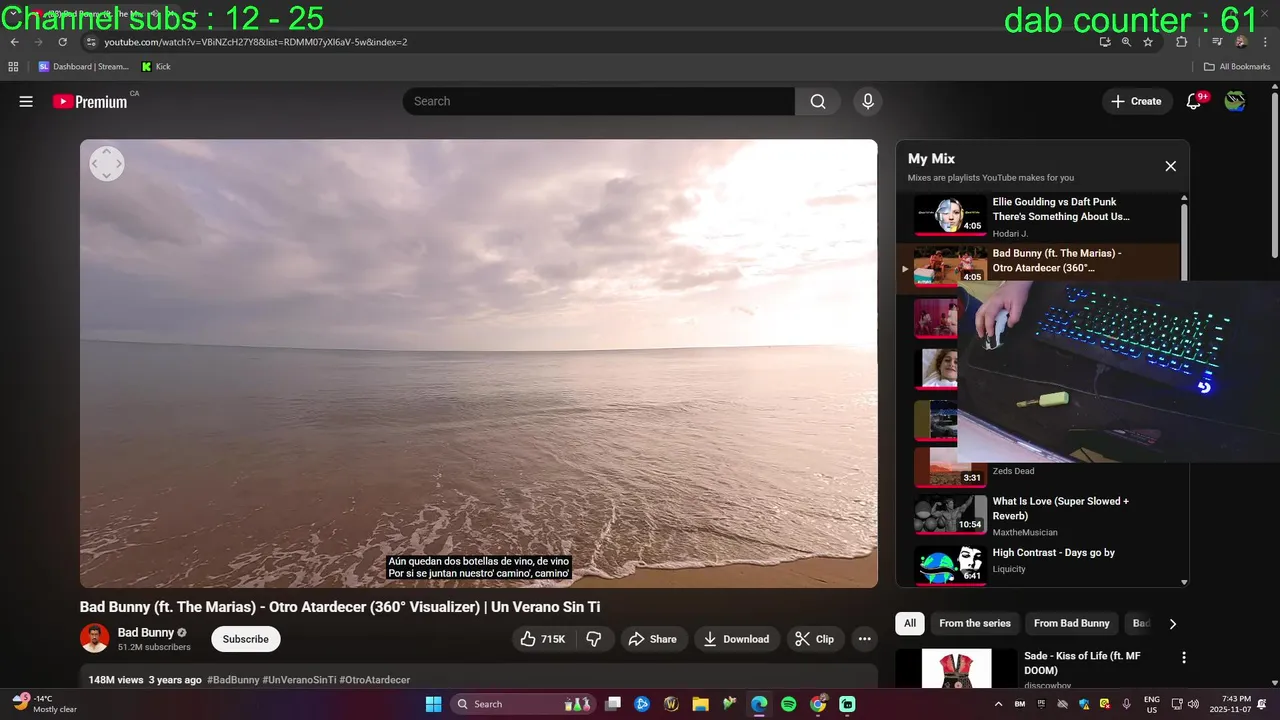Image resolution: width=1280 pixels, height=720 pixels.
Task: Select From Bad Bunny chip
Action: (1072, 623)
